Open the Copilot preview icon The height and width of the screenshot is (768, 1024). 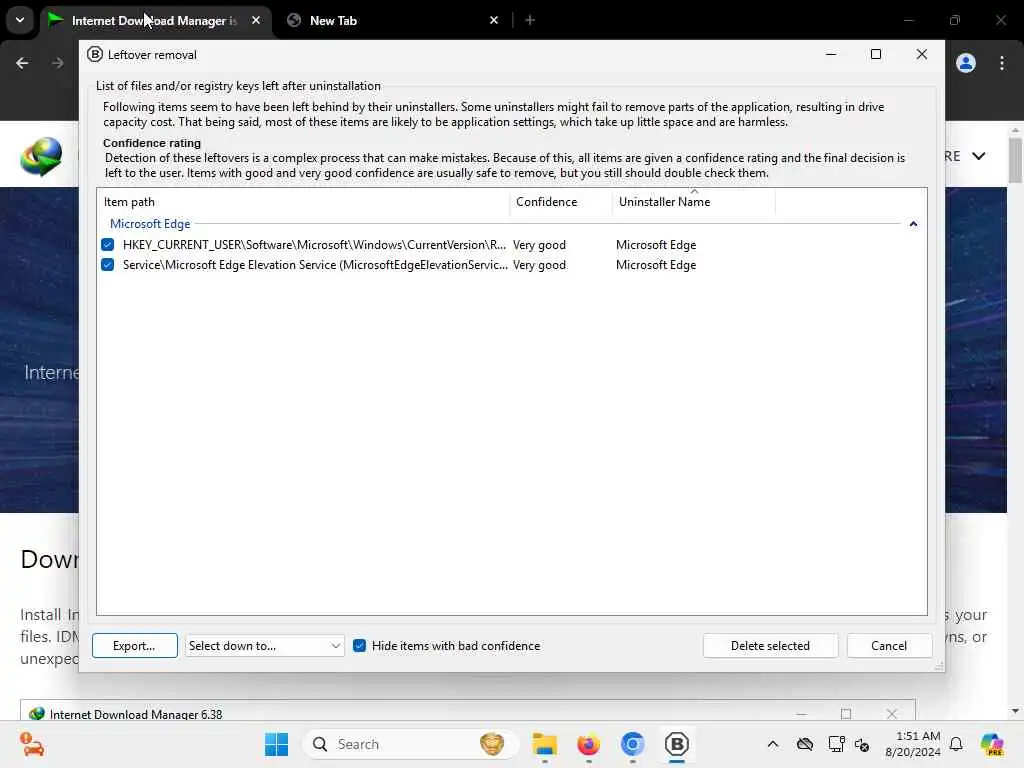[x=992, y=744]
